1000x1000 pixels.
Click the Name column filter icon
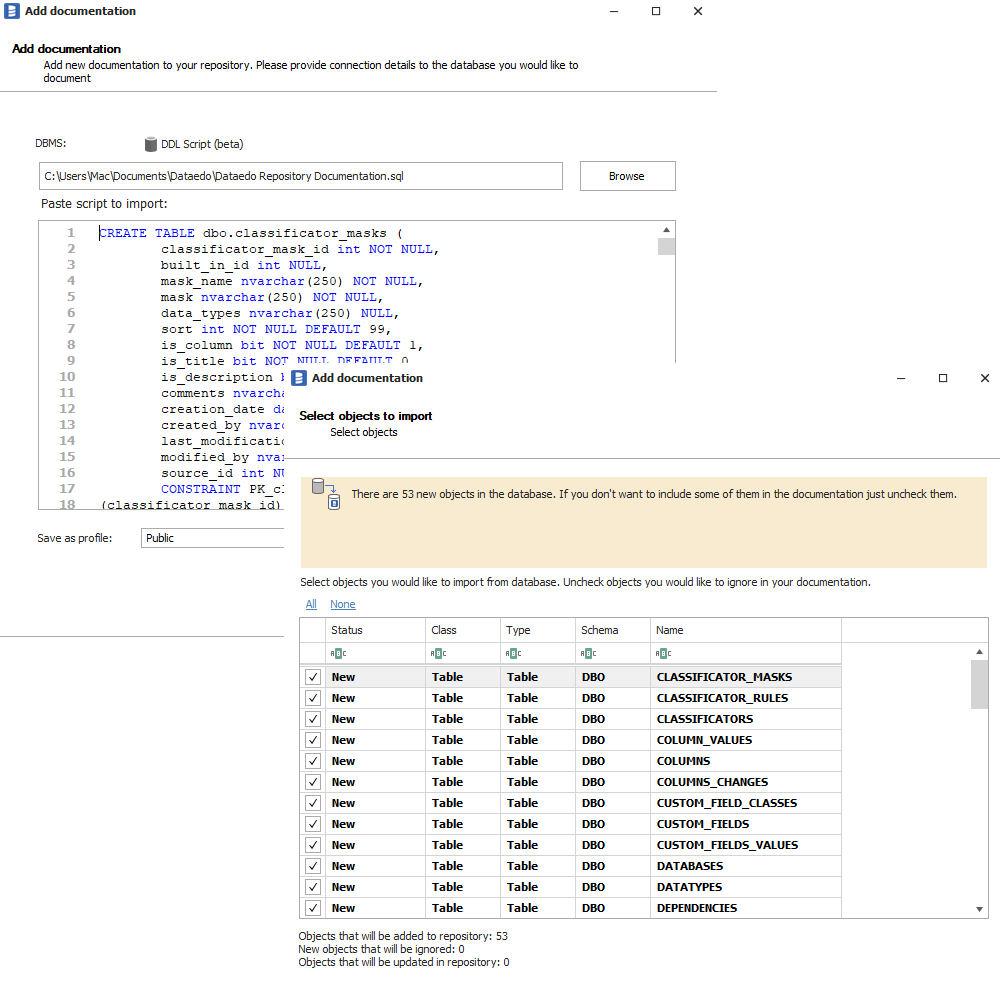663,654
